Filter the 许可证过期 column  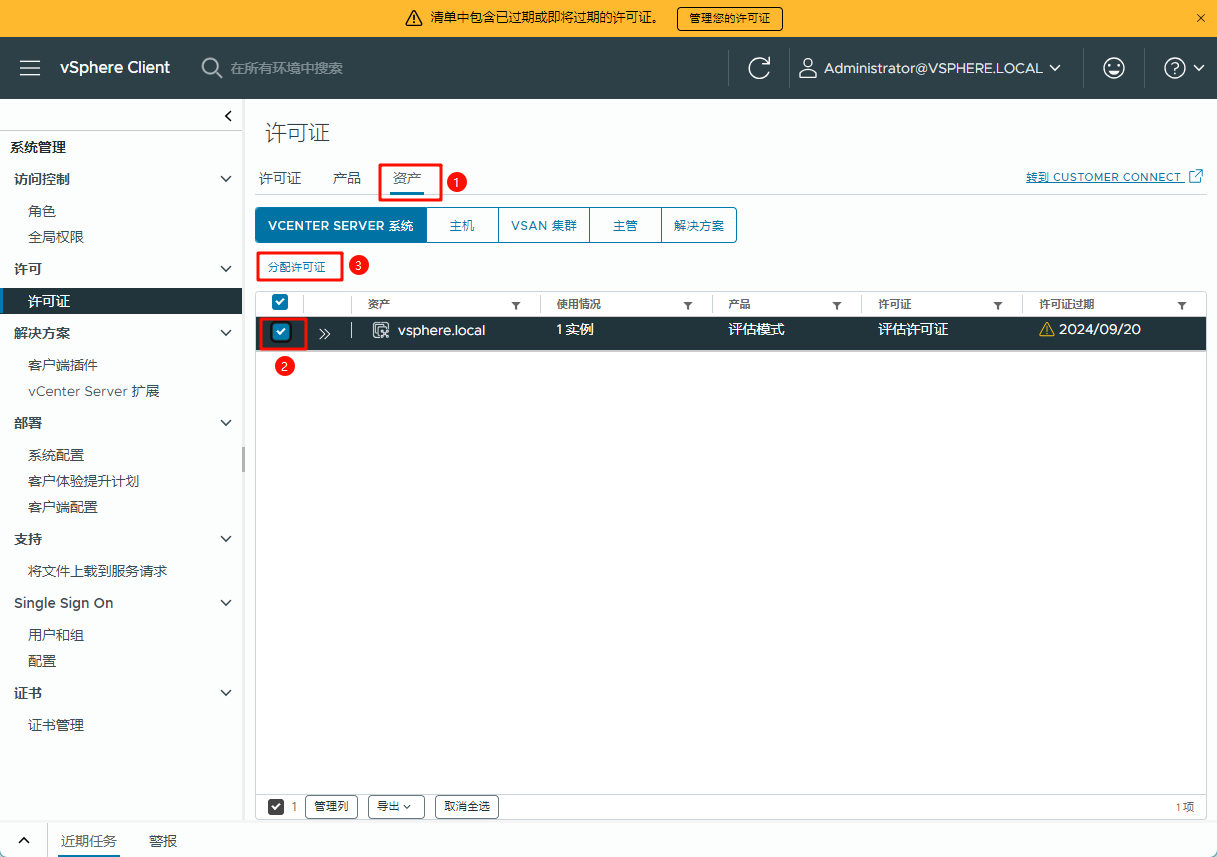point(1182,305)
